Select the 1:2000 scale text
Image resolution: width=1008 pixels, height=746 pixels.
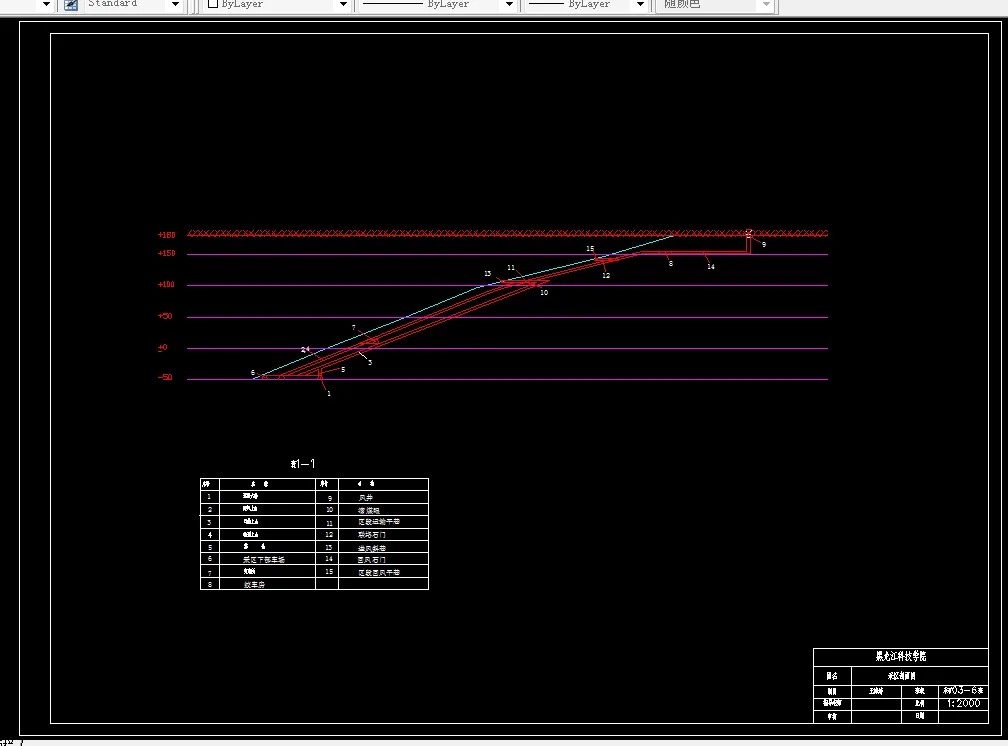[964, 704]
